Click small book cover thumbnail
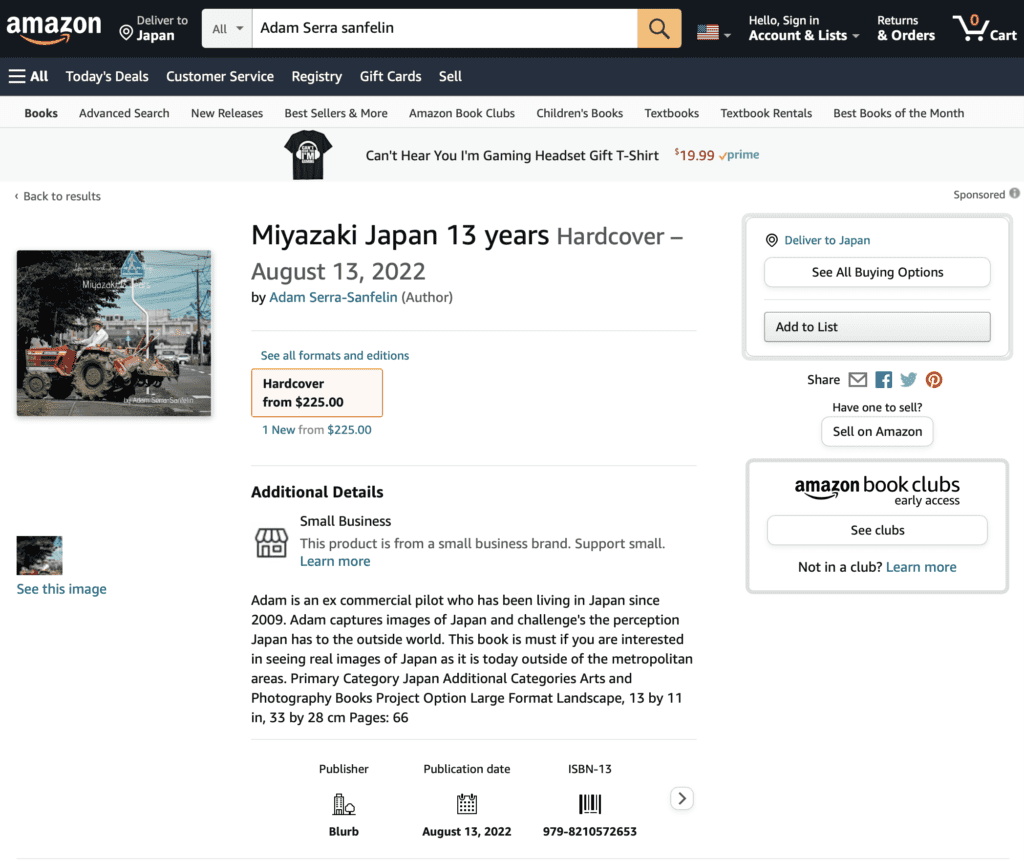The width and height of the screenshot is (1024, 861). coord(39,555)
